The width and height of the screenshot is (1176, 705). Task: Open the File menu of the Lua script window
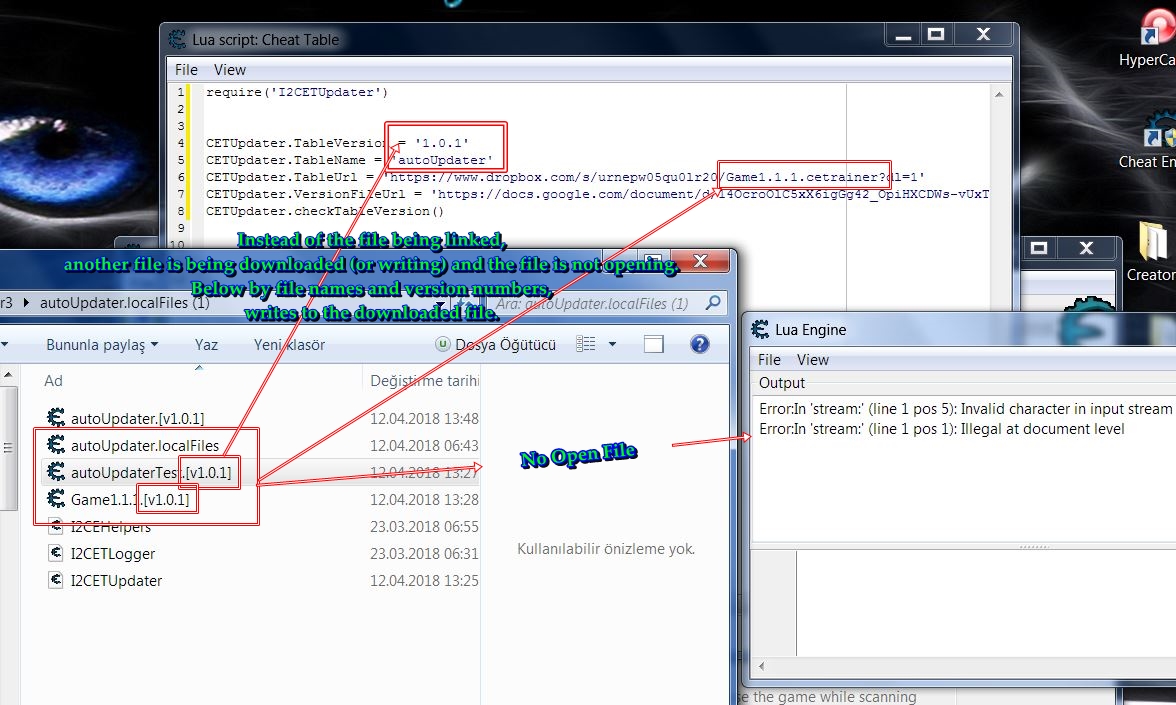pyautogui.click(x=185, y=69)
